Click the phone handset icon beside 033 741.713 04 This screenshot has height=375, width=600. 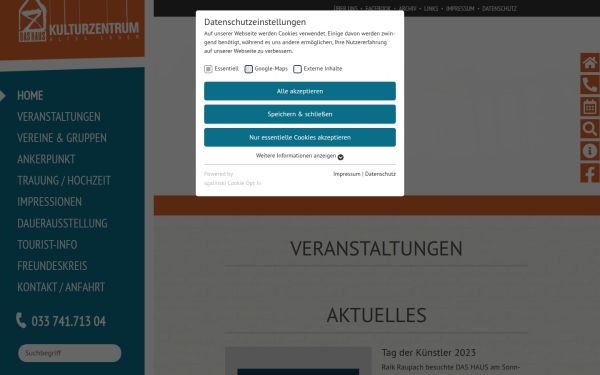[x=21, y=320]
